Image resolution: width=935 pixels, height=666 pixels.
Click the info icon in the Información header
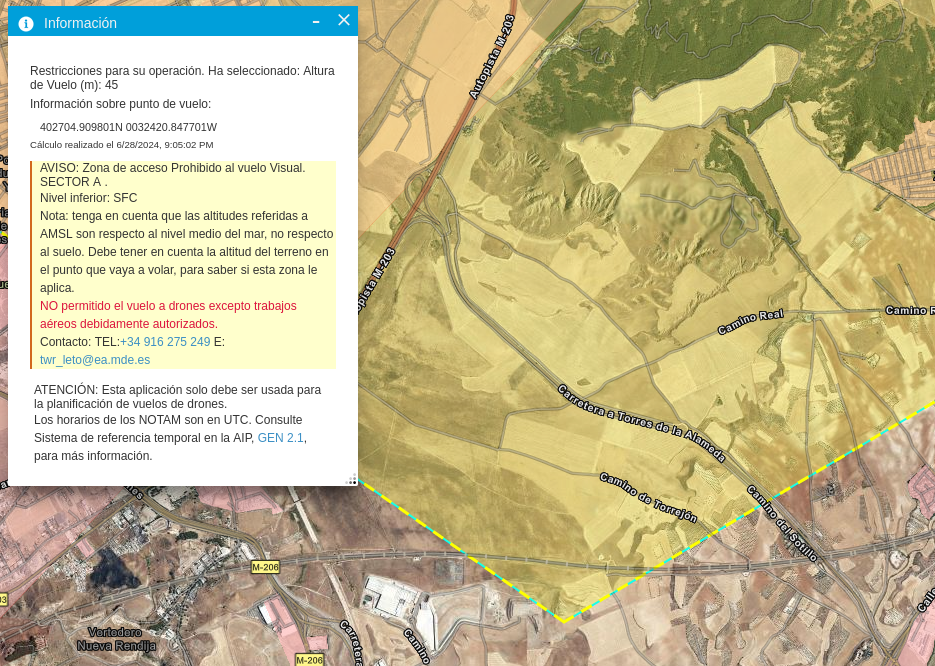26,23
